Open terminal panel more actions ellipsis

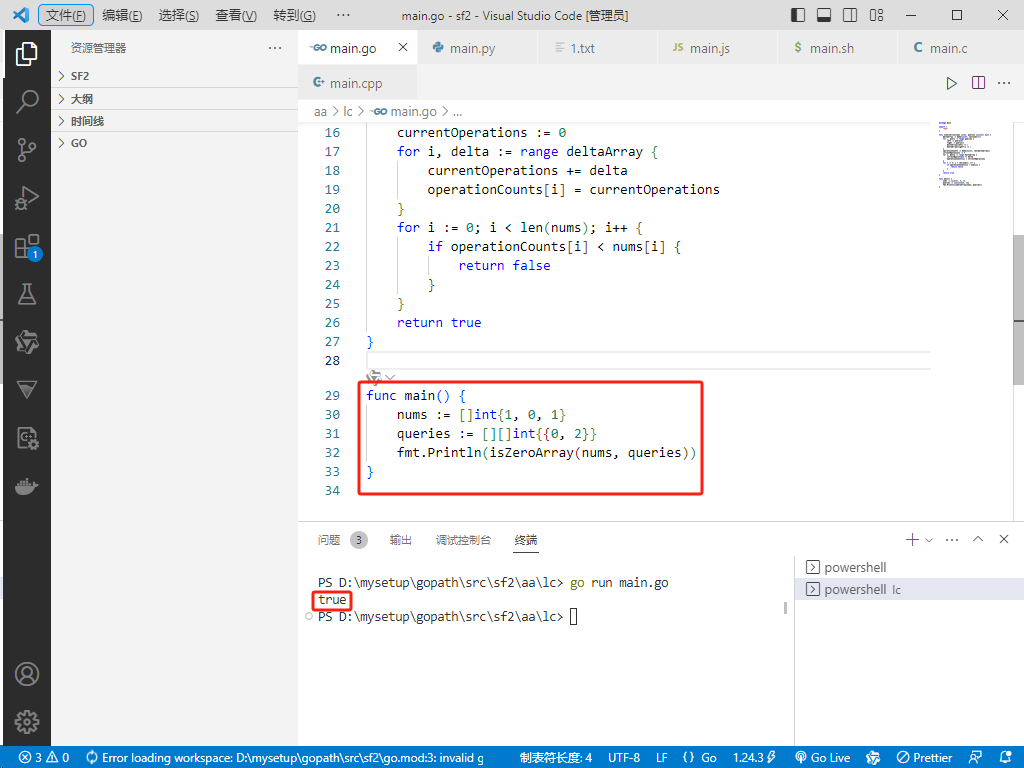point(952,539)
